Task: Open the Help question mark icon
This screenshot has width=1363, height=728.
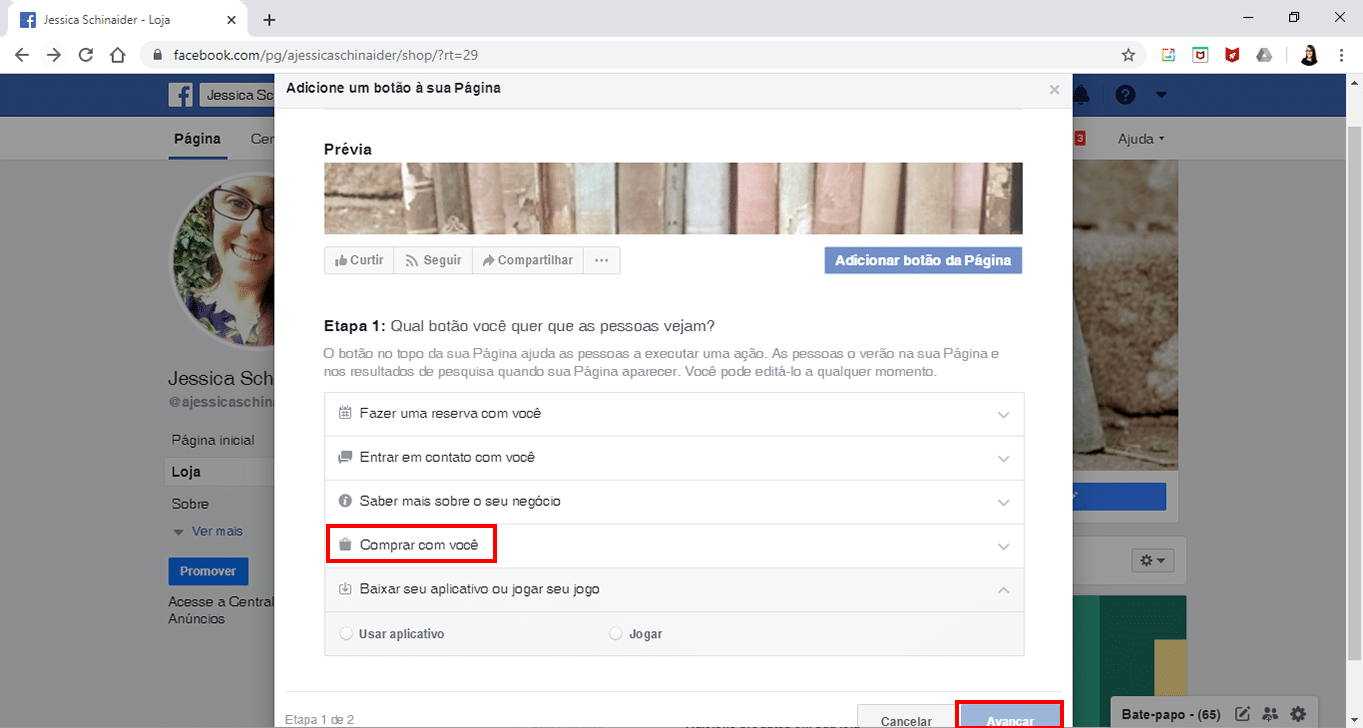Action: click(1125, 95)
